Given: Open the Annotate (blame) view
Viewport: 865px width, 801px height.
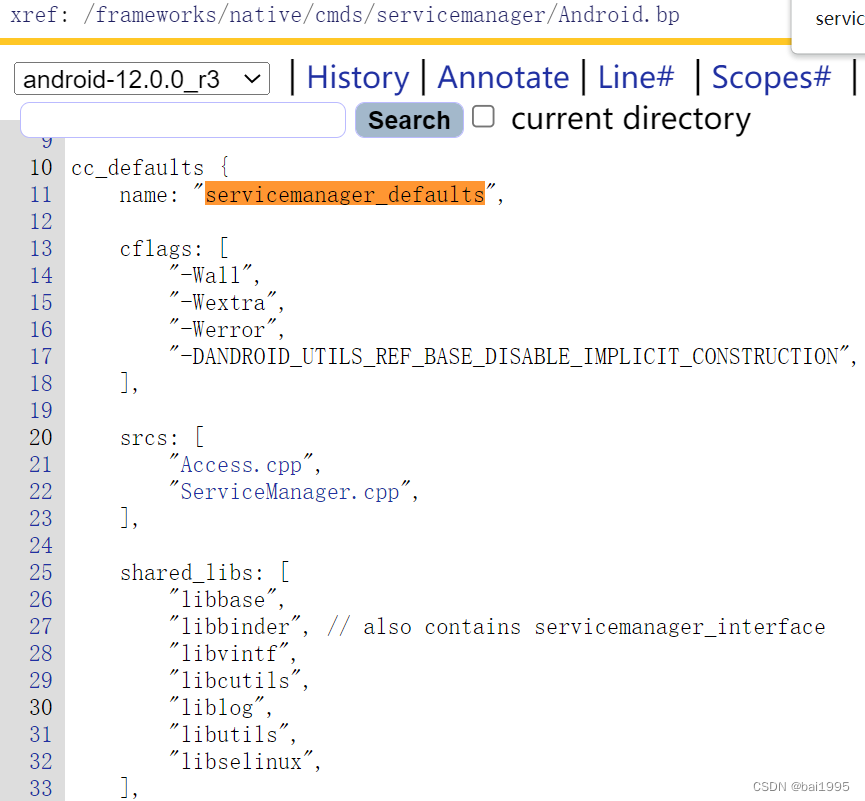Looking at the screenshot, I should tap(503, 77).
